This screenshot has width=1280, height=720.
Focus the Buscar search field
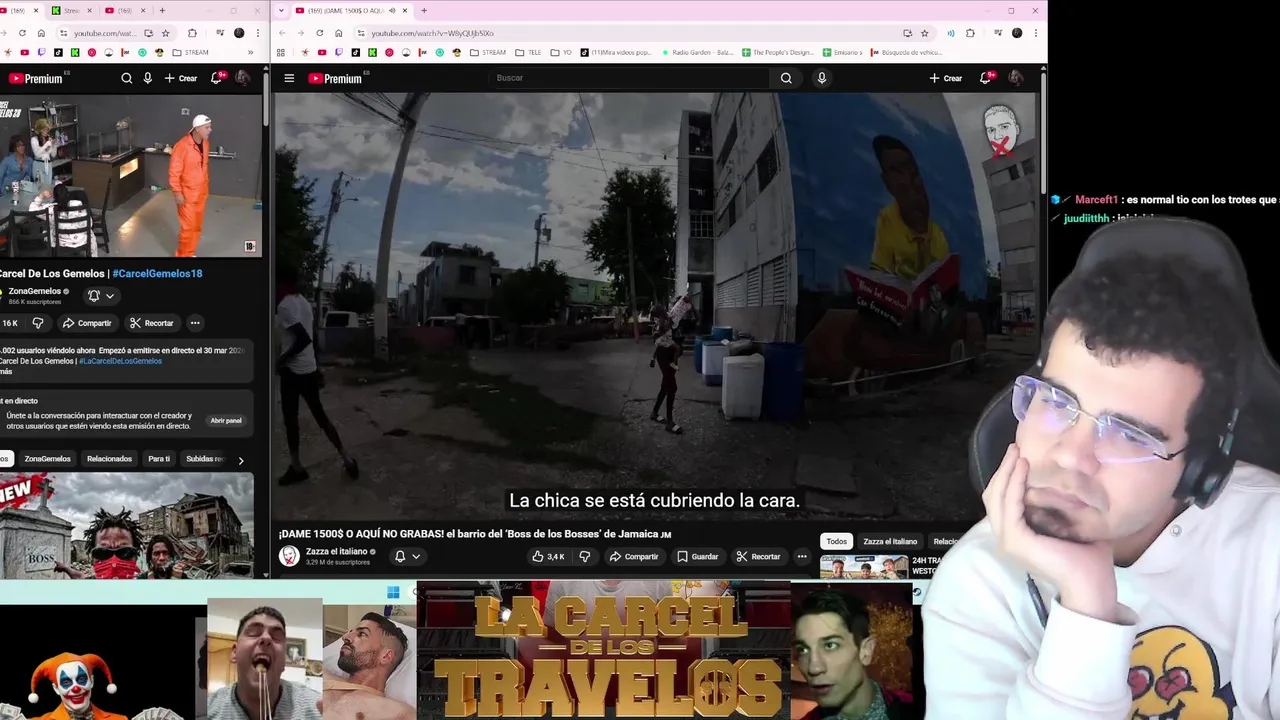630,78
